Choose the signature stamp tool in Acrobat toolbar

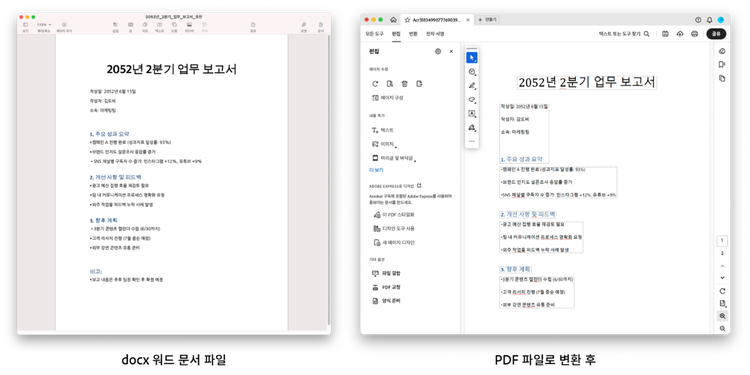[472, 128]
